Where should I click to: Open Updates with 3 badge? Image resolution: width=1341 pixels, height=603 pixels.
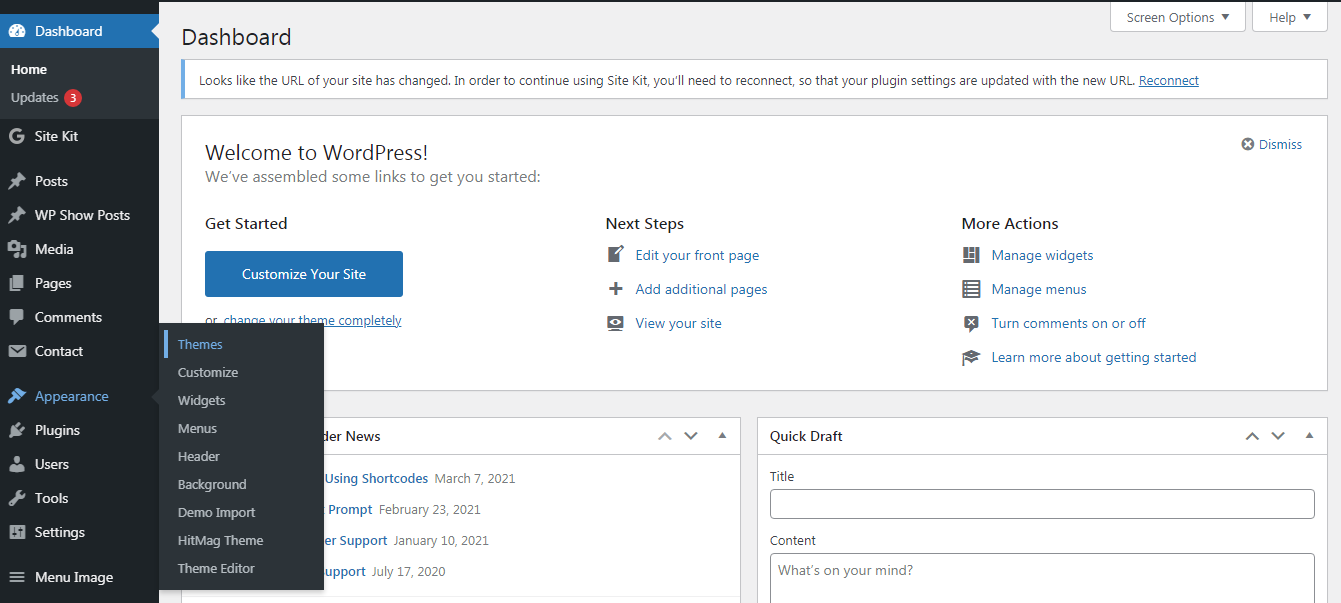(46, 98)
